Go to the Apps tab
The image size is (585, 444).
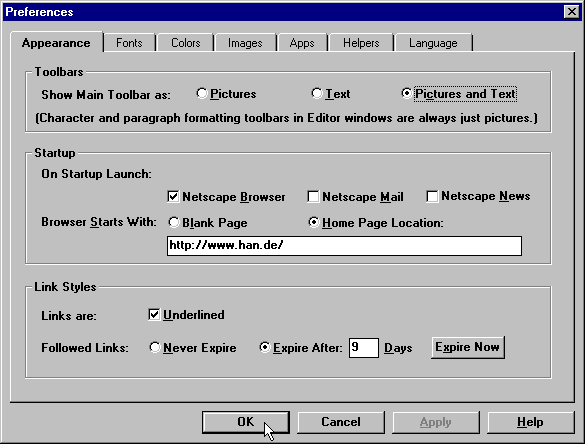click(x=302, y=43)
